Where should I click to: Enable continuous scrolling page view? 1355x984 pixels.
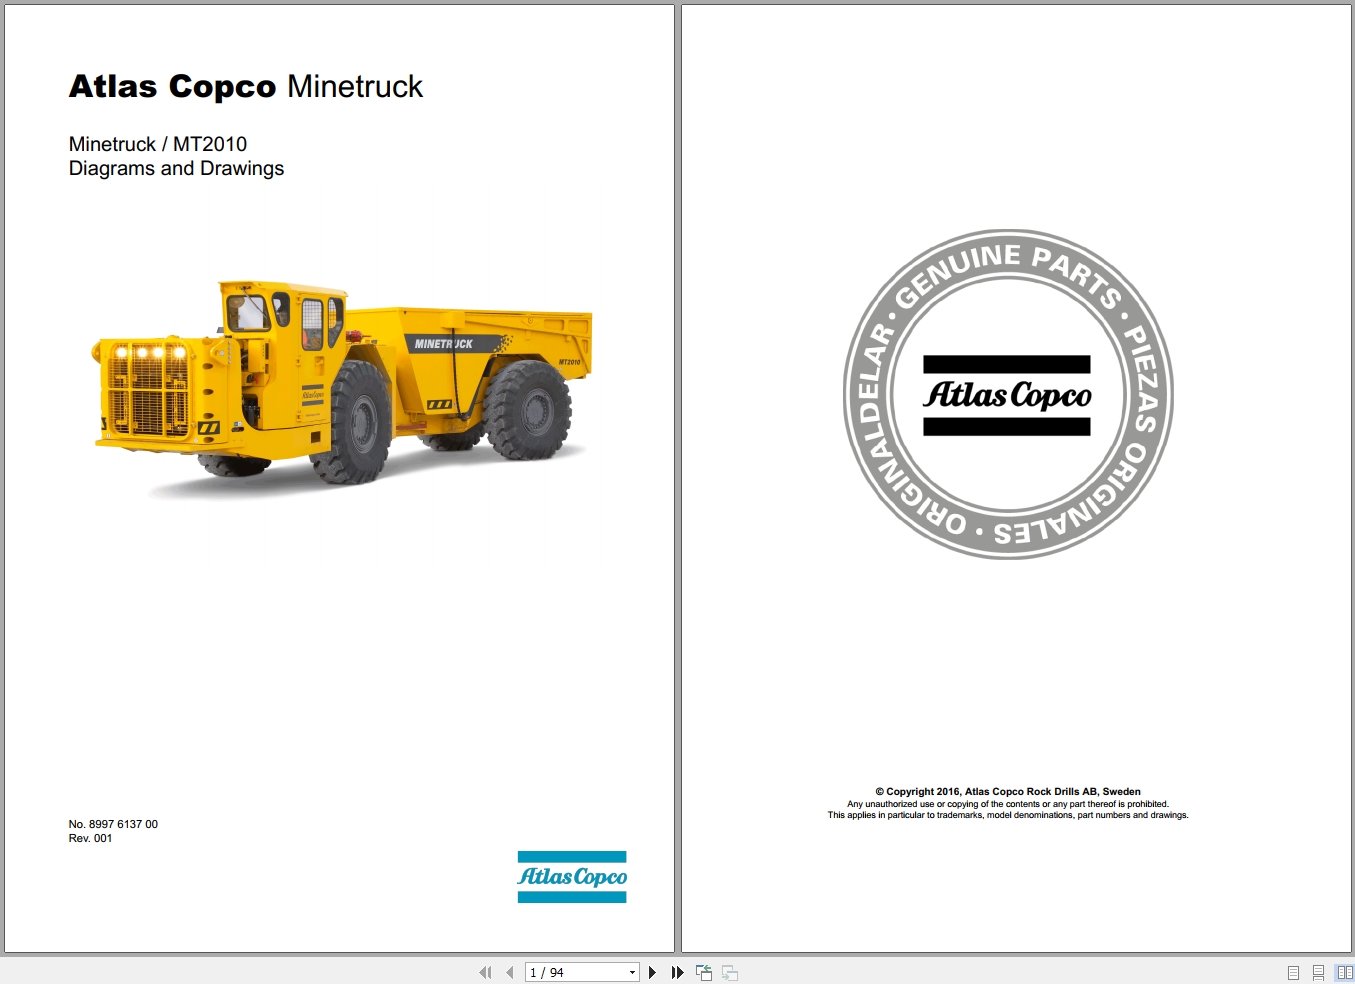click(x=1318, y=972)
